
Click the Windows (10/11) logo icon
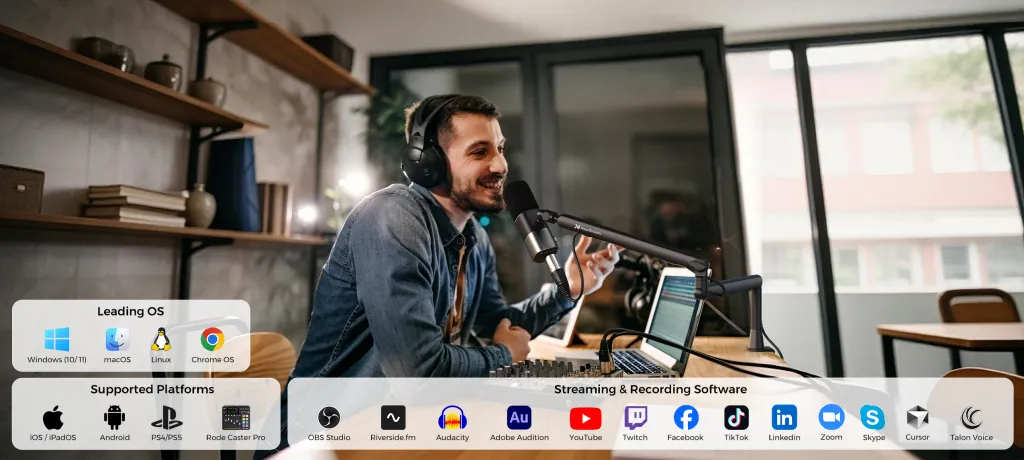click(x=56, y=339)
